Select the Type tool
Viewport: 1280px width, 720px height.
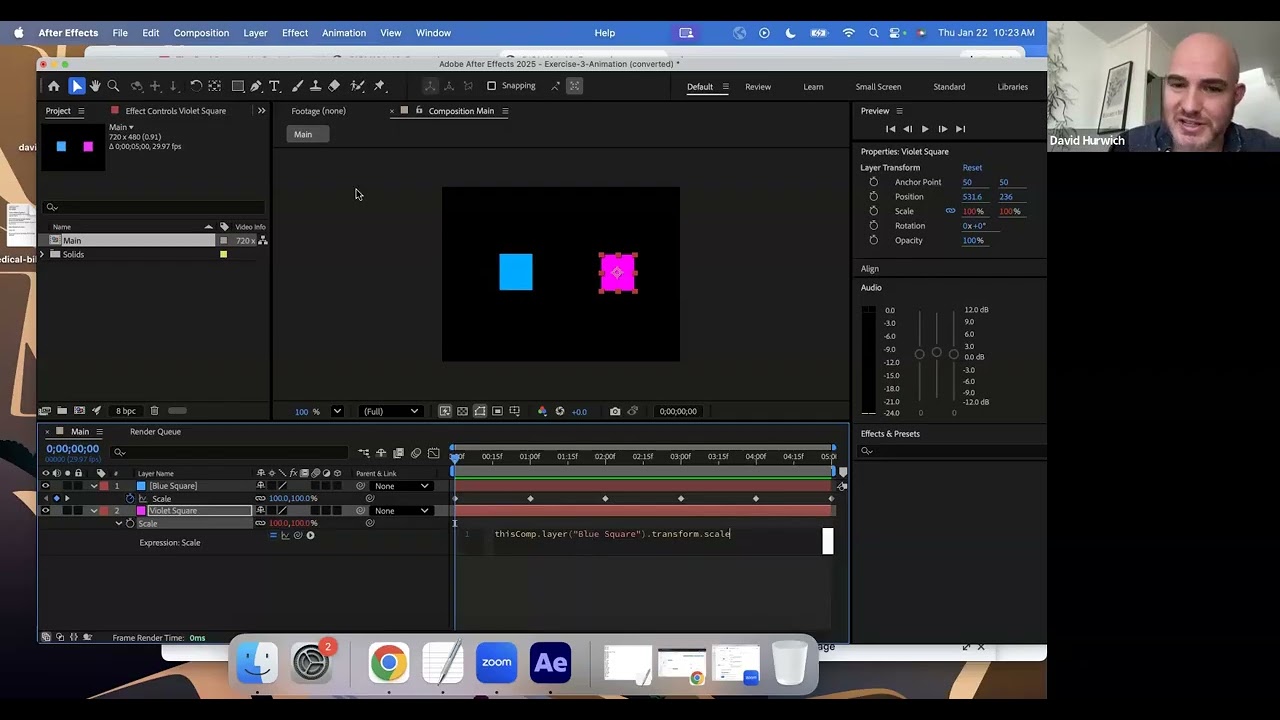tap(275, 86)
